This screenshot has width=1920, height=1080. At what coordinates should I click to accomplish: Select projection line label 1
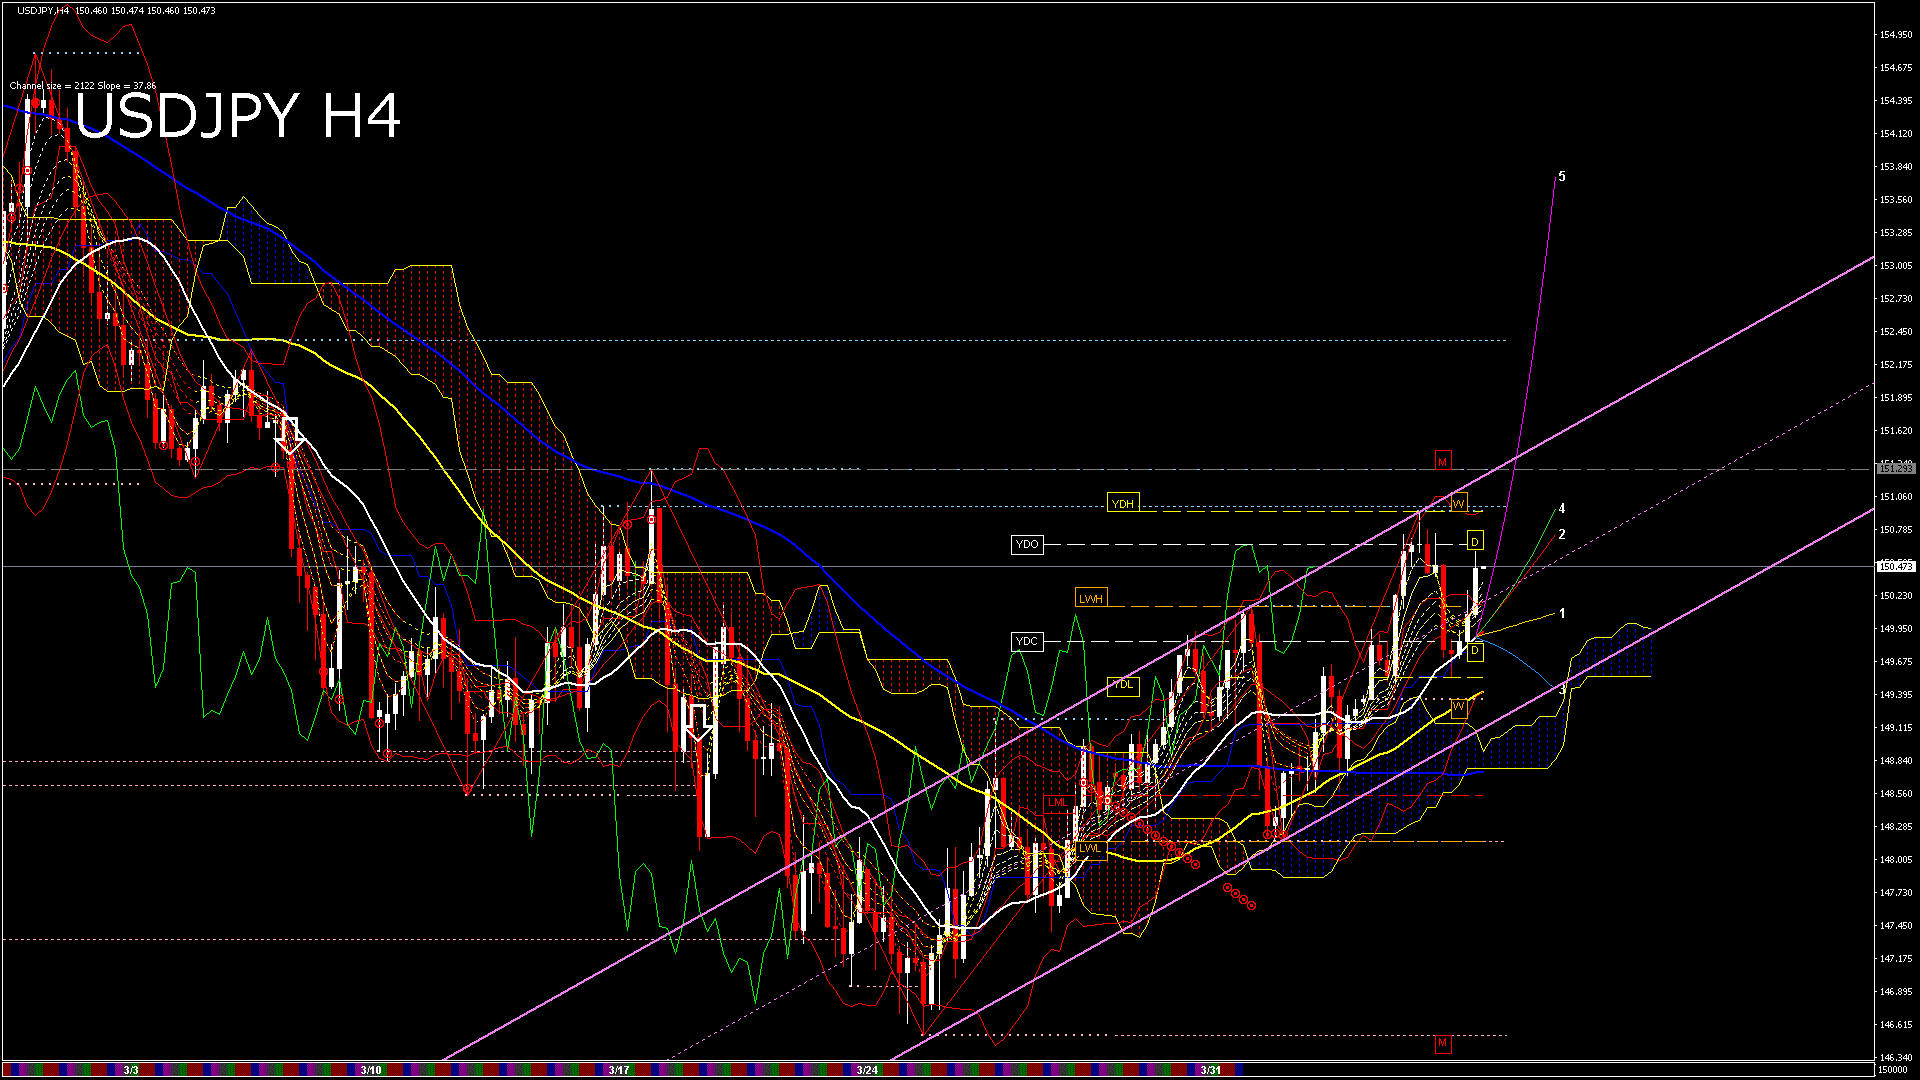click(1562, 614)
